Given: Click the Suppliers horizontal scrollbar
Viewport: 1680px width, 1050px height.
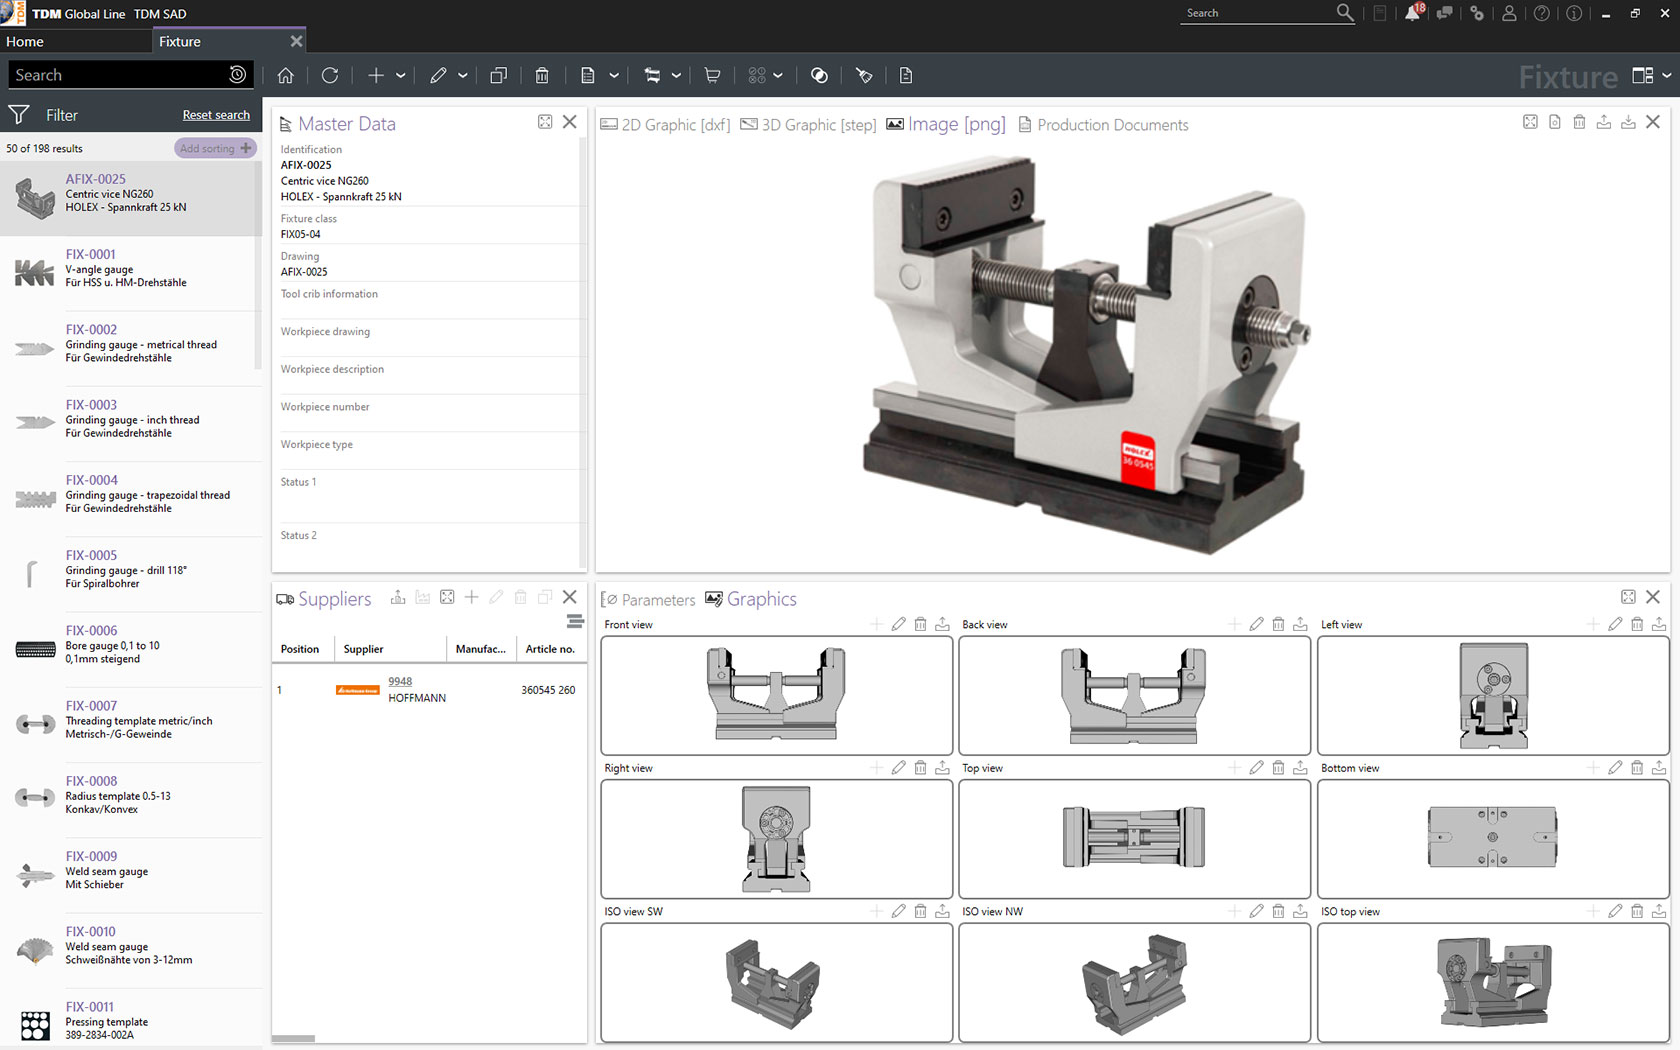Looking at the screenshot, I should [293, 1038].
